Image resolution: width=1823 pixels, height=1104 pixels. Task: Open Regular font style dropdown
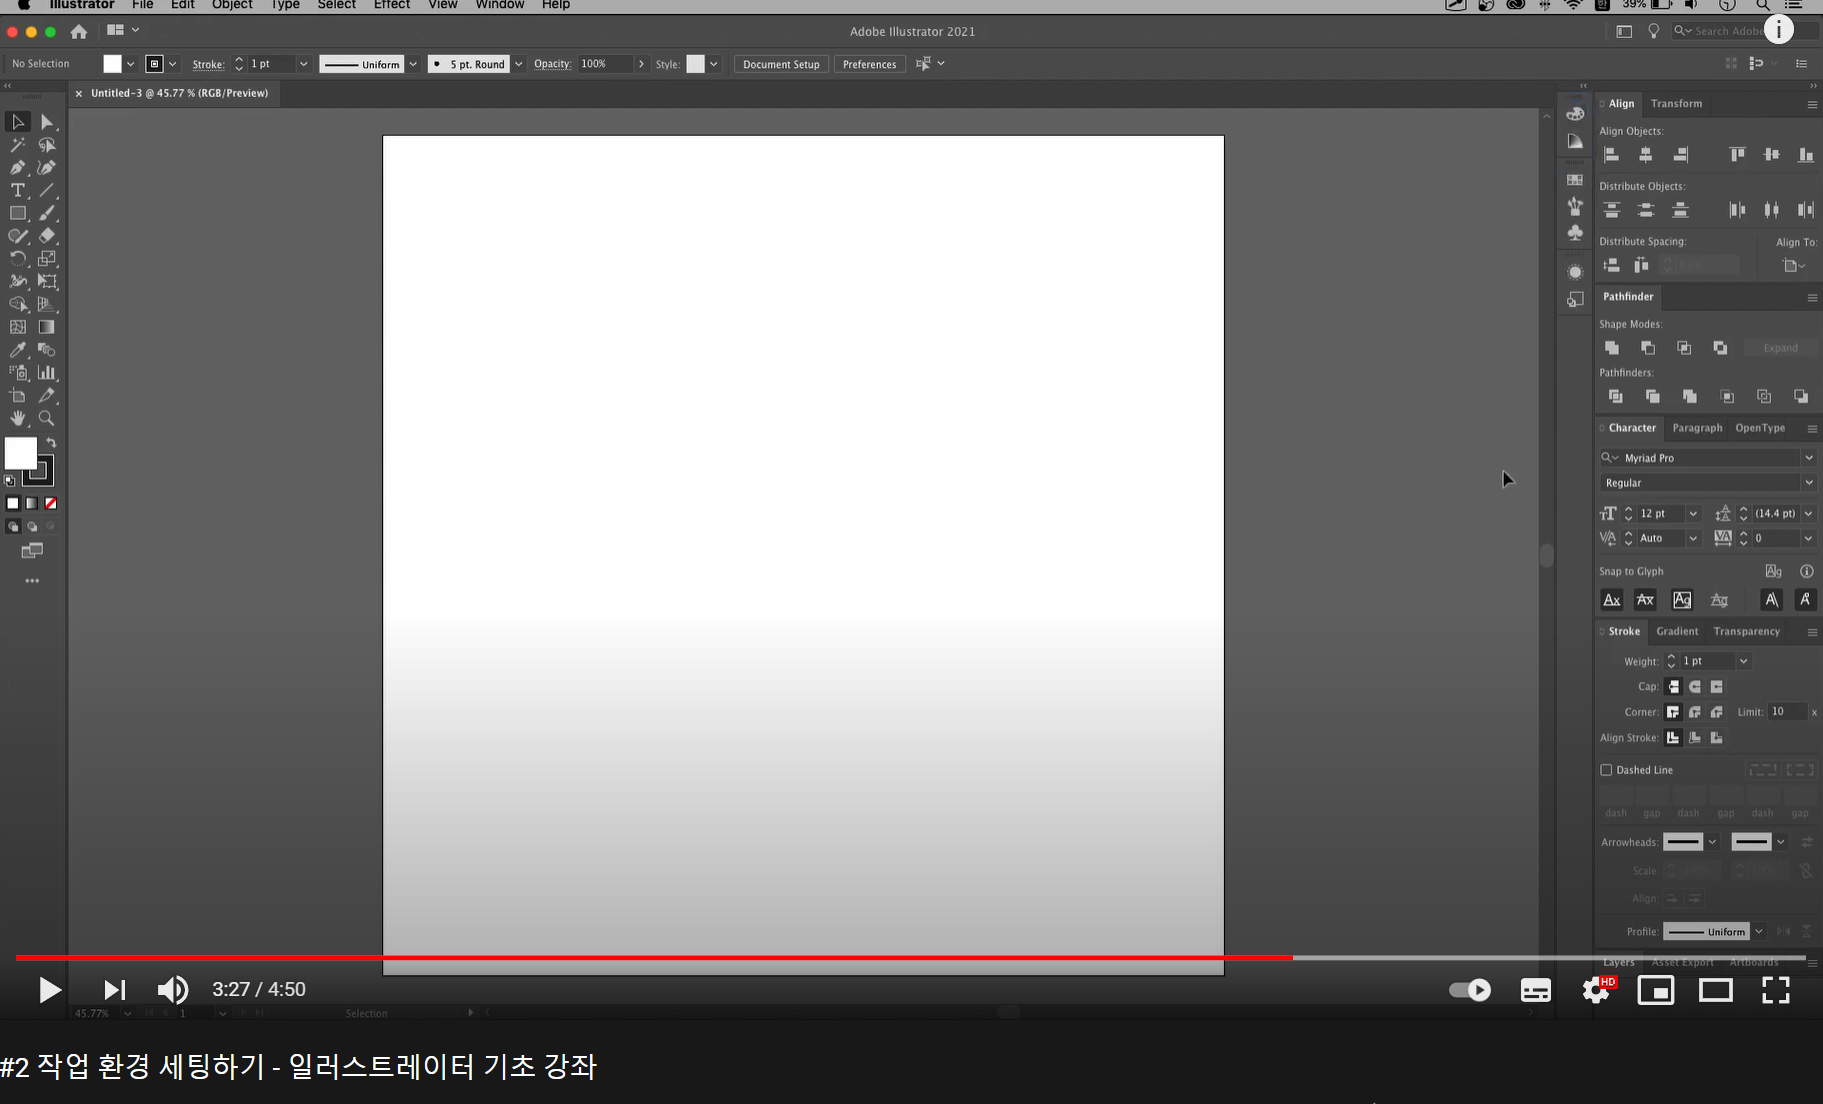[x=1808, y=483]
